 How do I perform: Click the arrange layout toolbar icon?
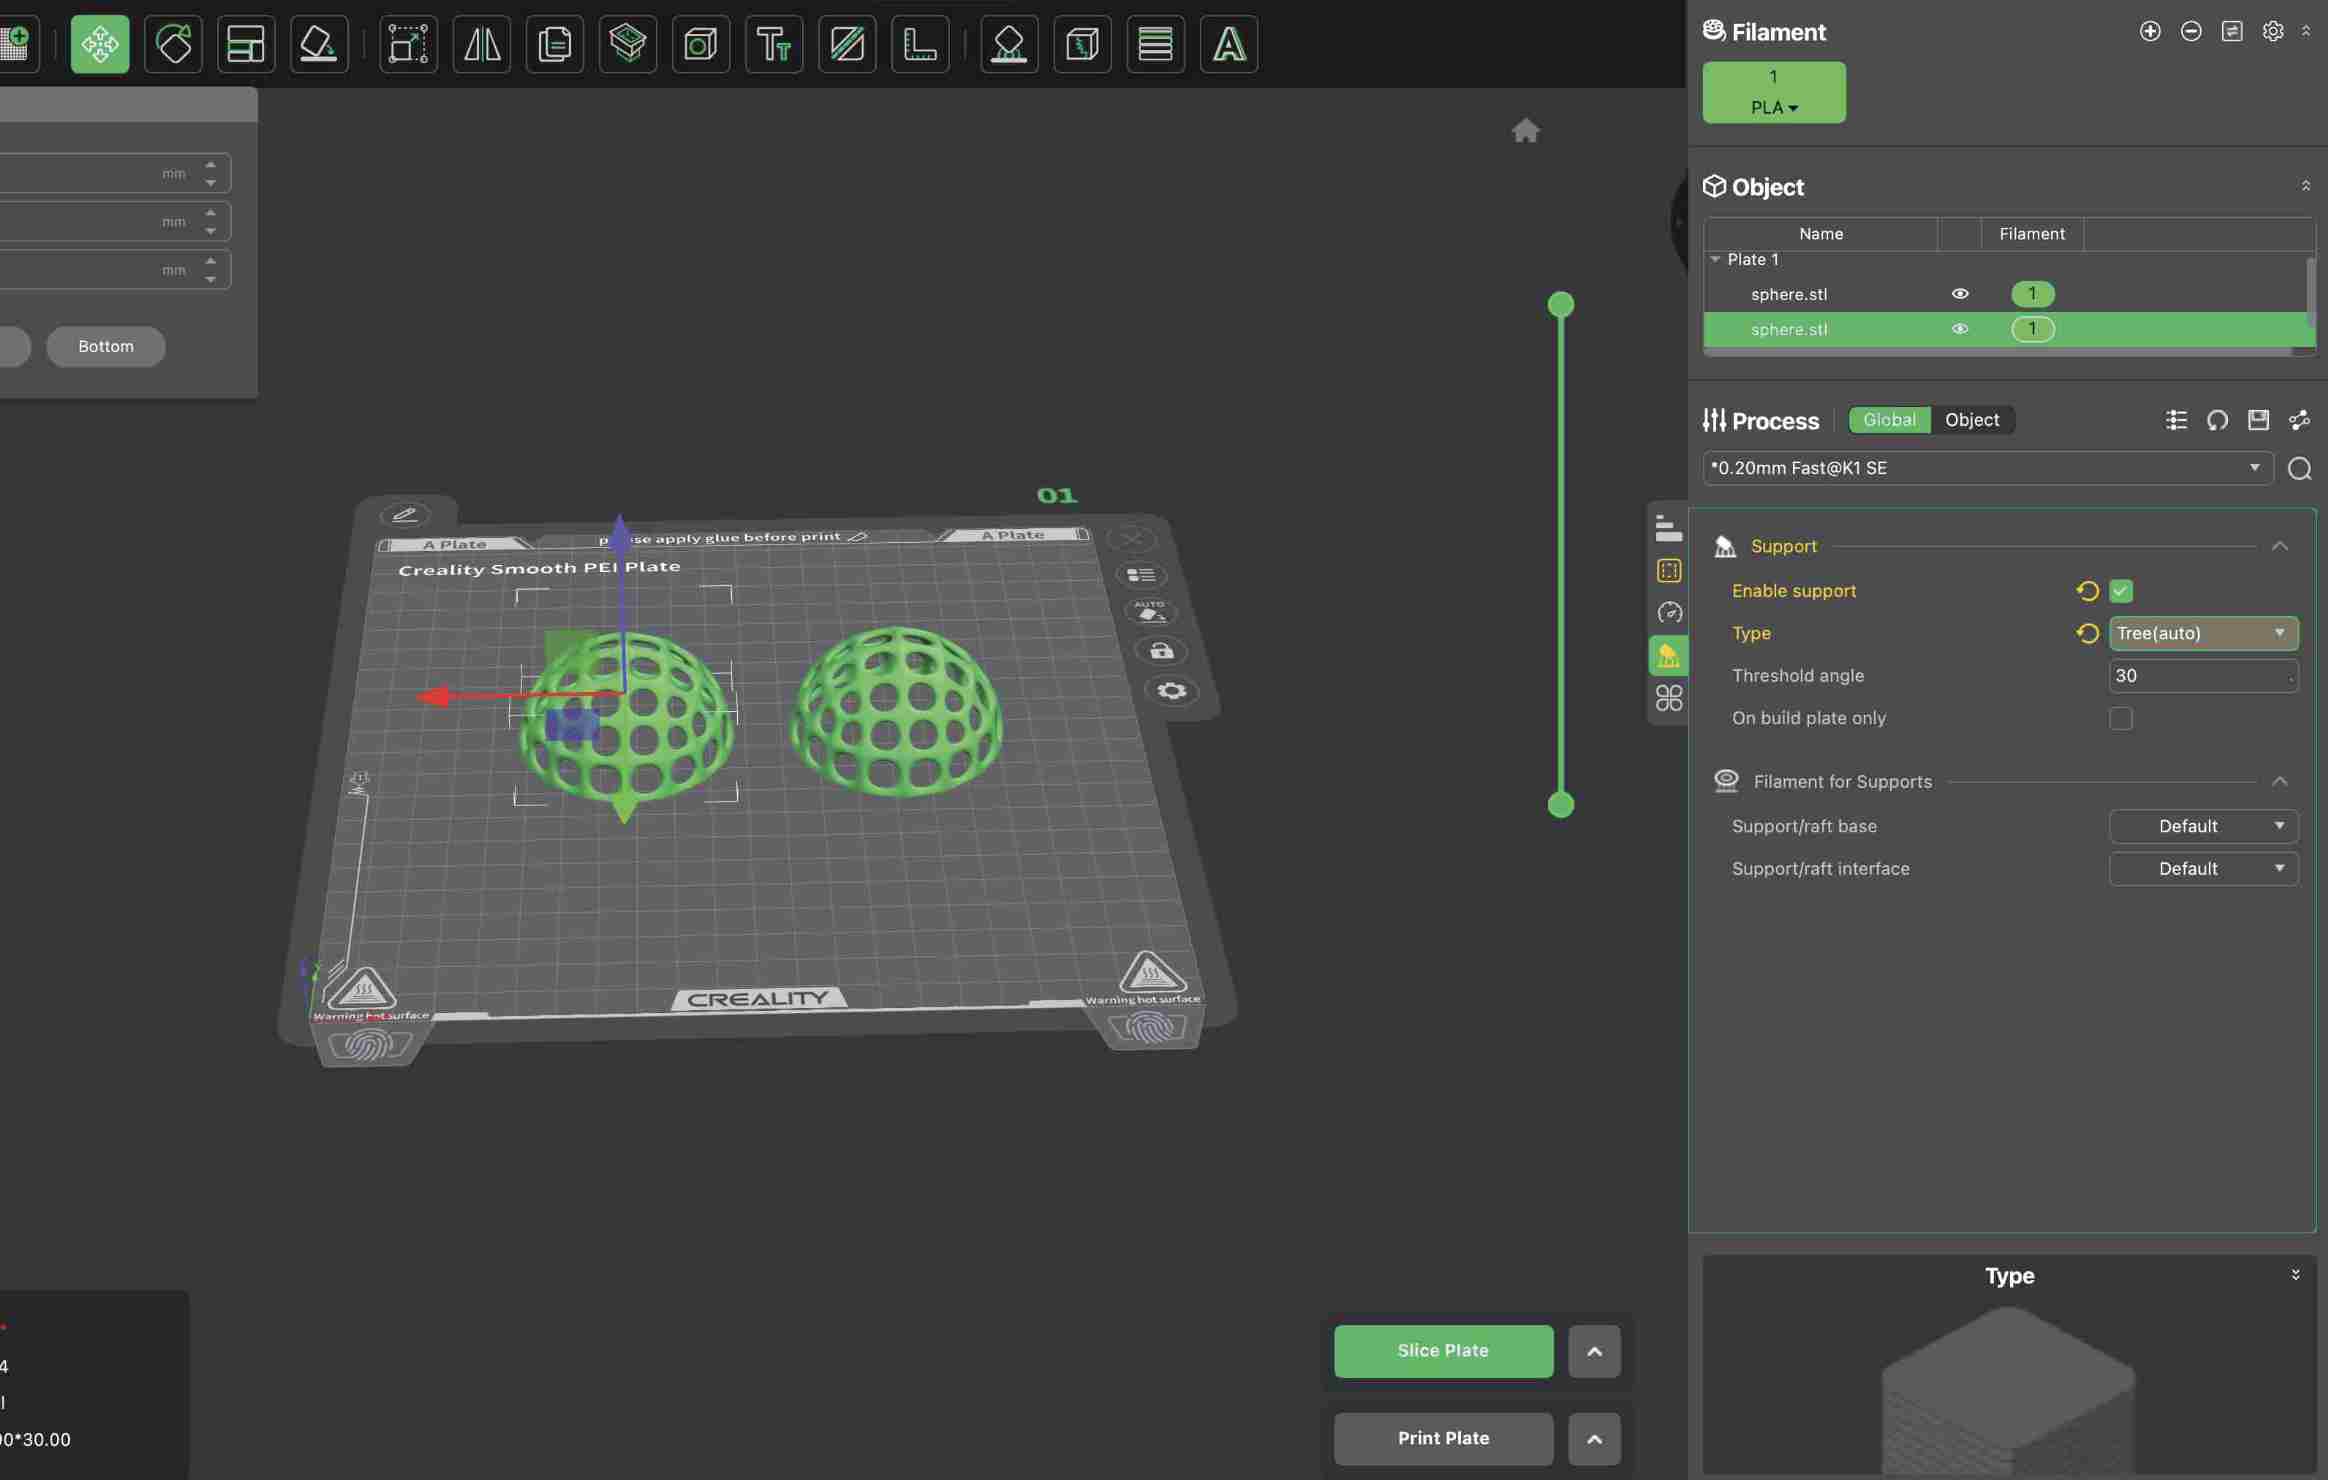pos(246,43)
